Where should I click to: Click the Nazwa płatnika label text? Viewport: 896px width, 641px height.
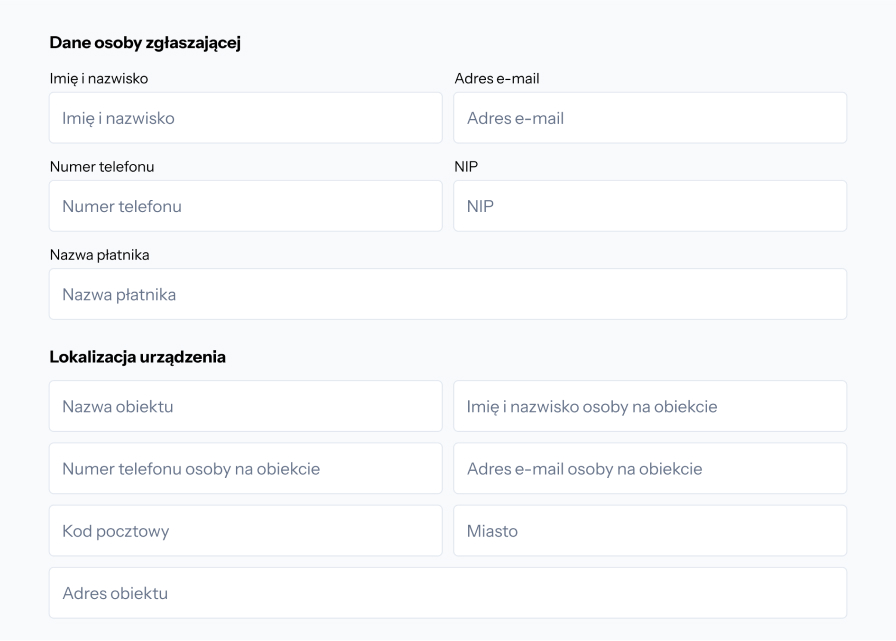(x=99, y=254)
